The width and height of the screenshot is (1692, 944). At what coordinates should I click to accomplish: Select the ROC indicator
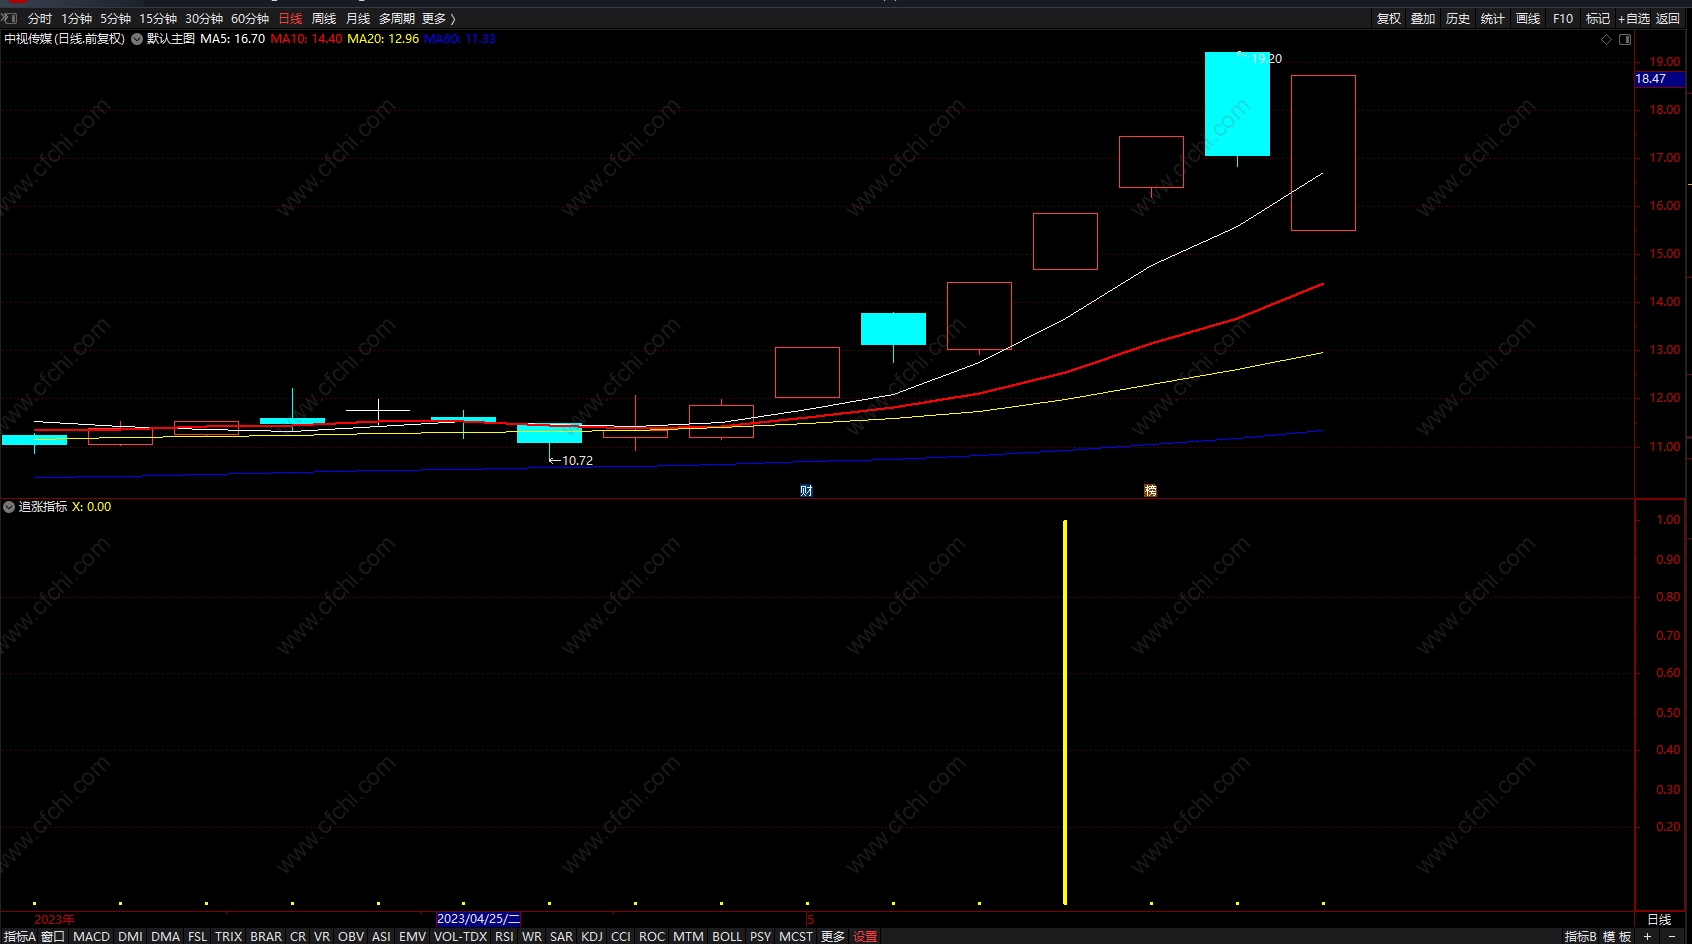tap(652, 936)
